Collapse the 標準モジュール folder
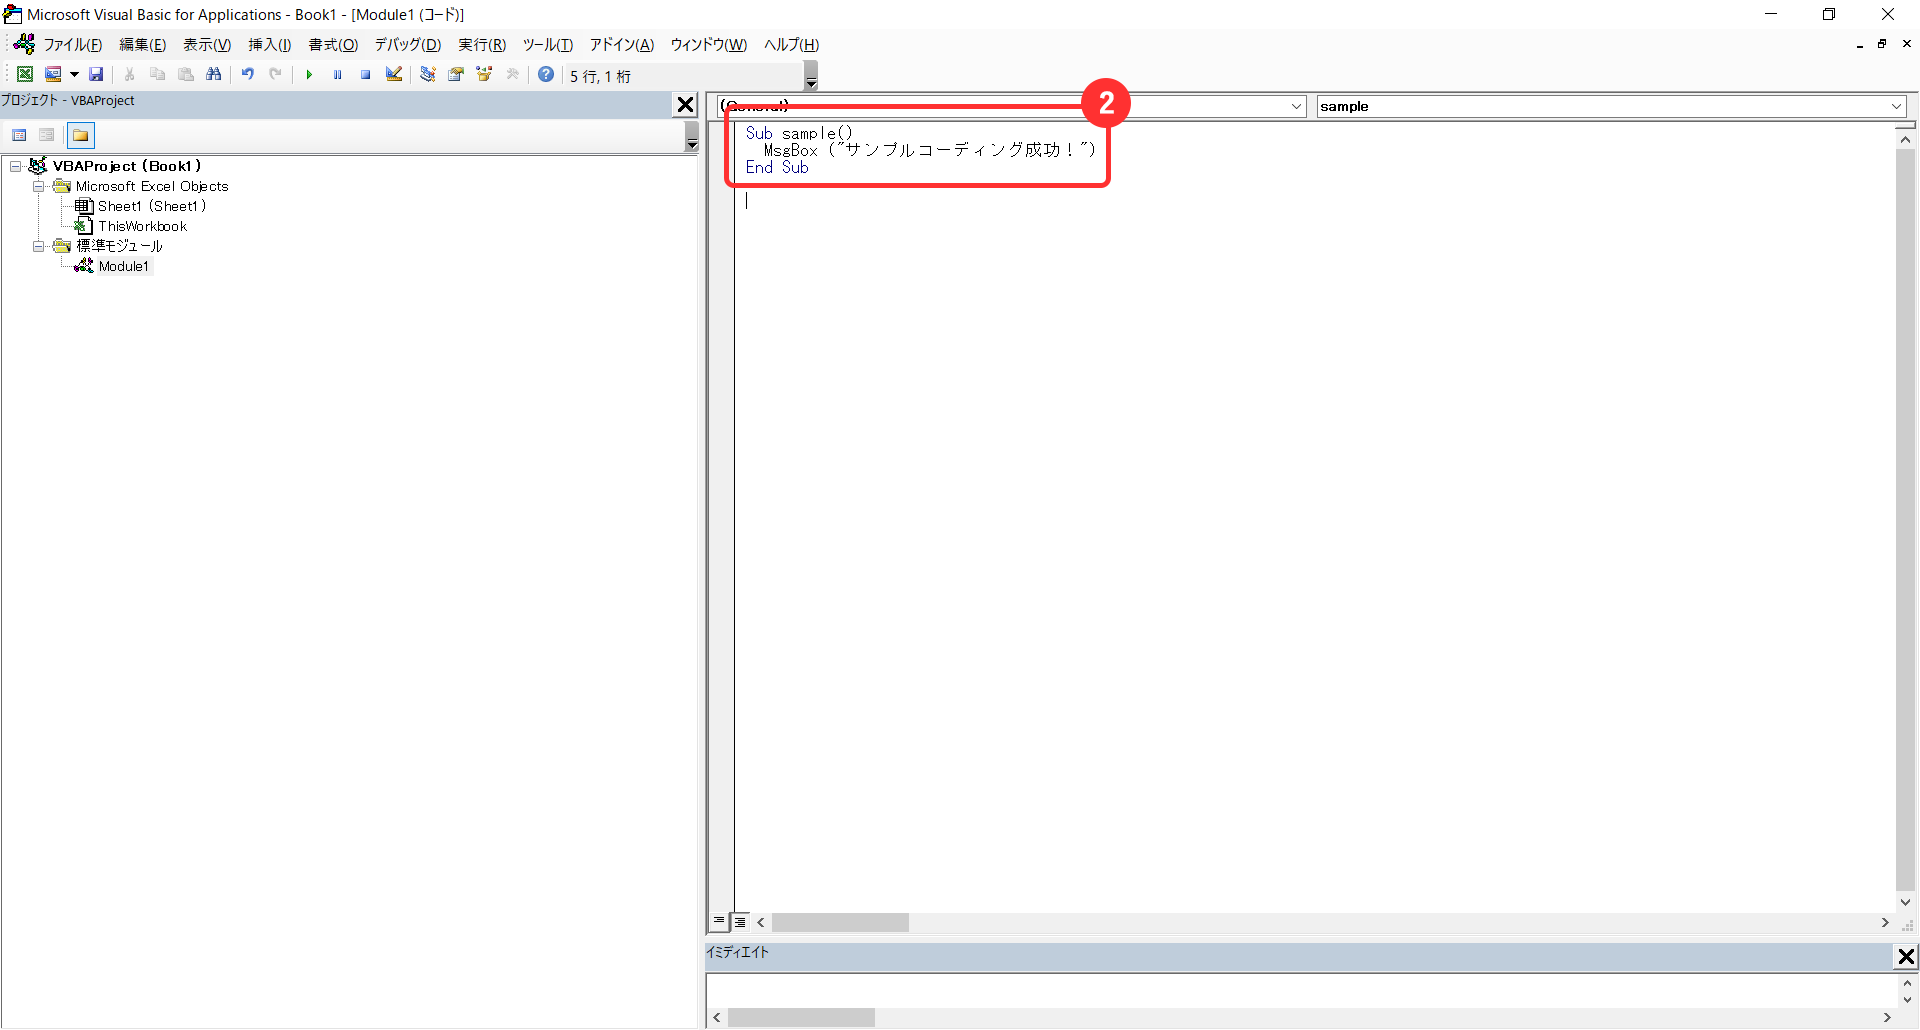Image resolution: width=1920 pixels, height=1030 pixels. 38,246
